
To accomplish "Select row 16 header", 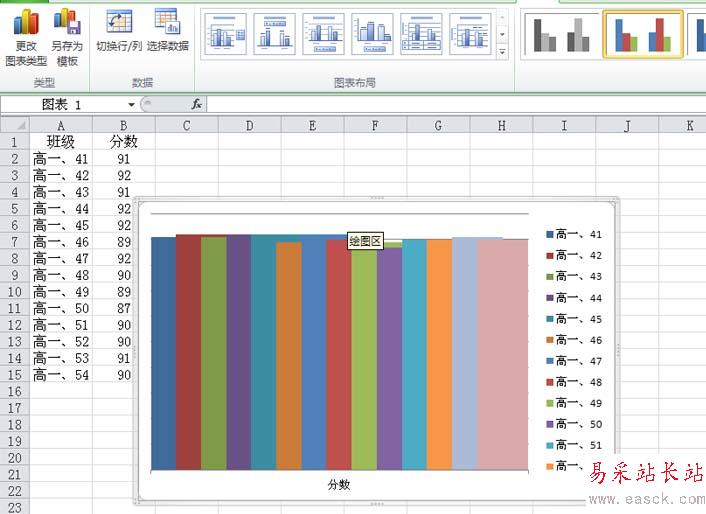I will click(x=14, y=391).
